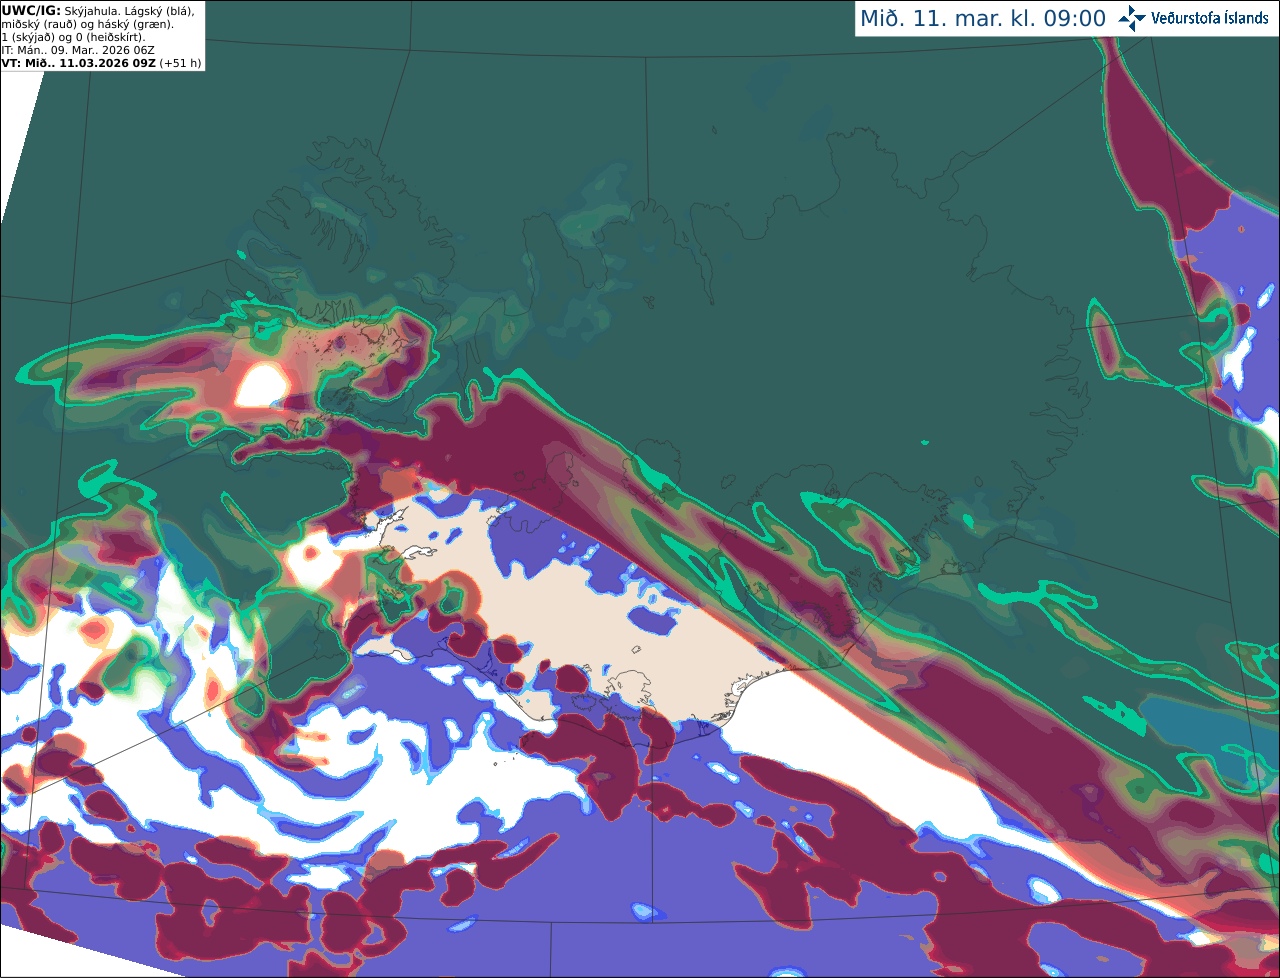Click the "UWC/IG: Skýjahula. Lágský (blá)," legend line
This screenshot has height=978, width=1280.
pos(98,10)
